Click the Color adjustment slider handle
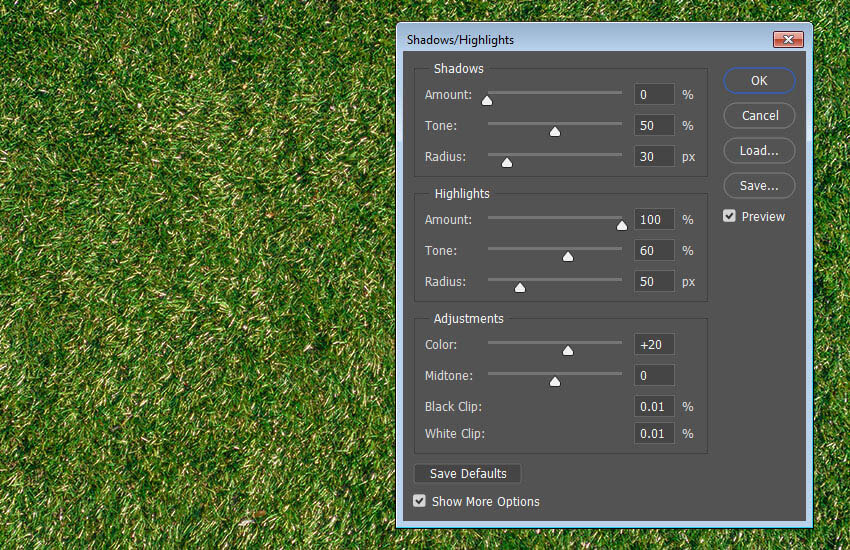The image size is (850, 550). click(568, 349)
